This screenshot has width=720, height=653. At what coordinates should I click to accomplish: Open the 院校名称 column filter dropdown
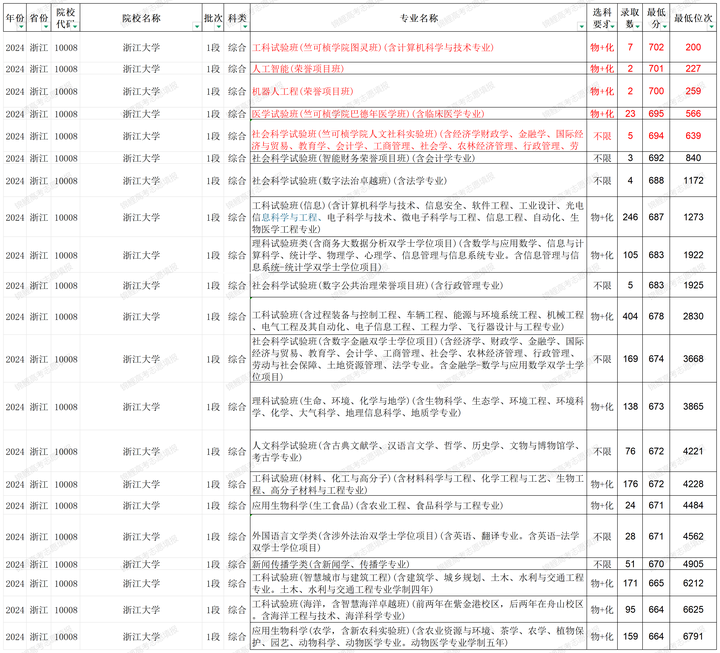[197, 27]
